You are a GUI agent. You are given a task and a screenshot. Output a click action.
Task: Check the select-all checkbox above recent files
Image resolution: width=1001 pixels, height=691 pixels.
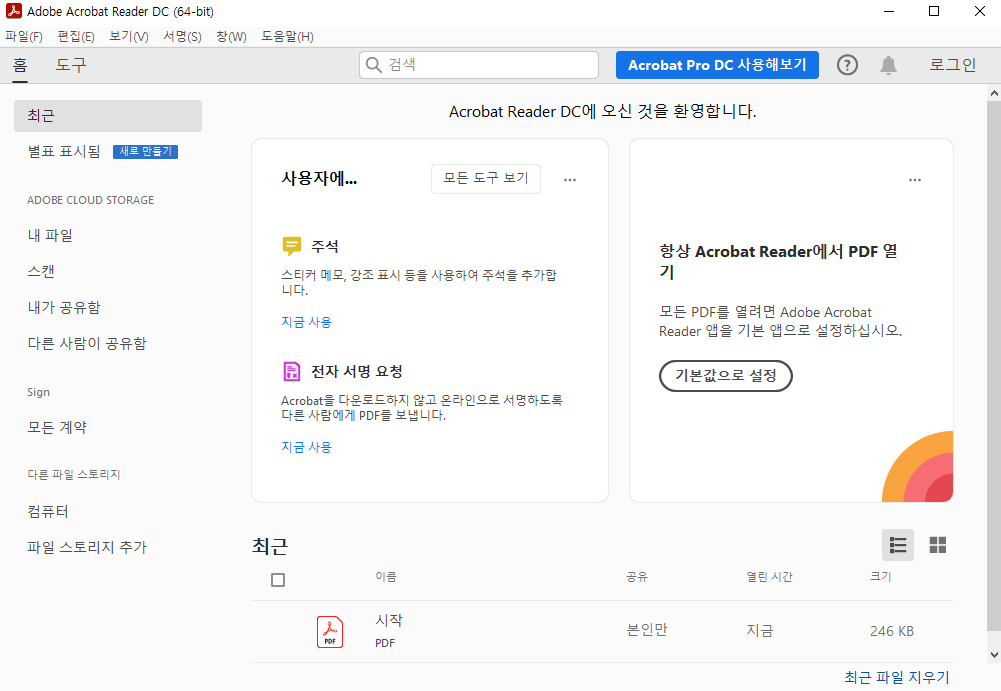tap(277, 579)
